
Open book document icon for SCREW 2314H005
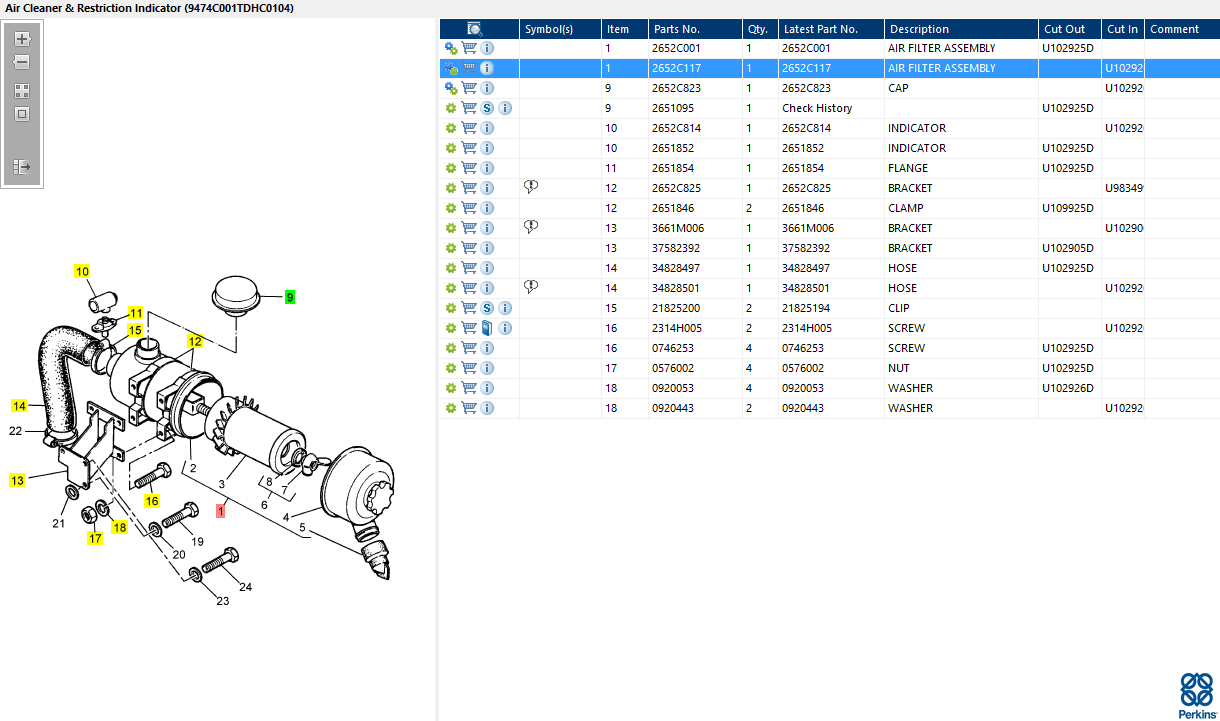487,328
